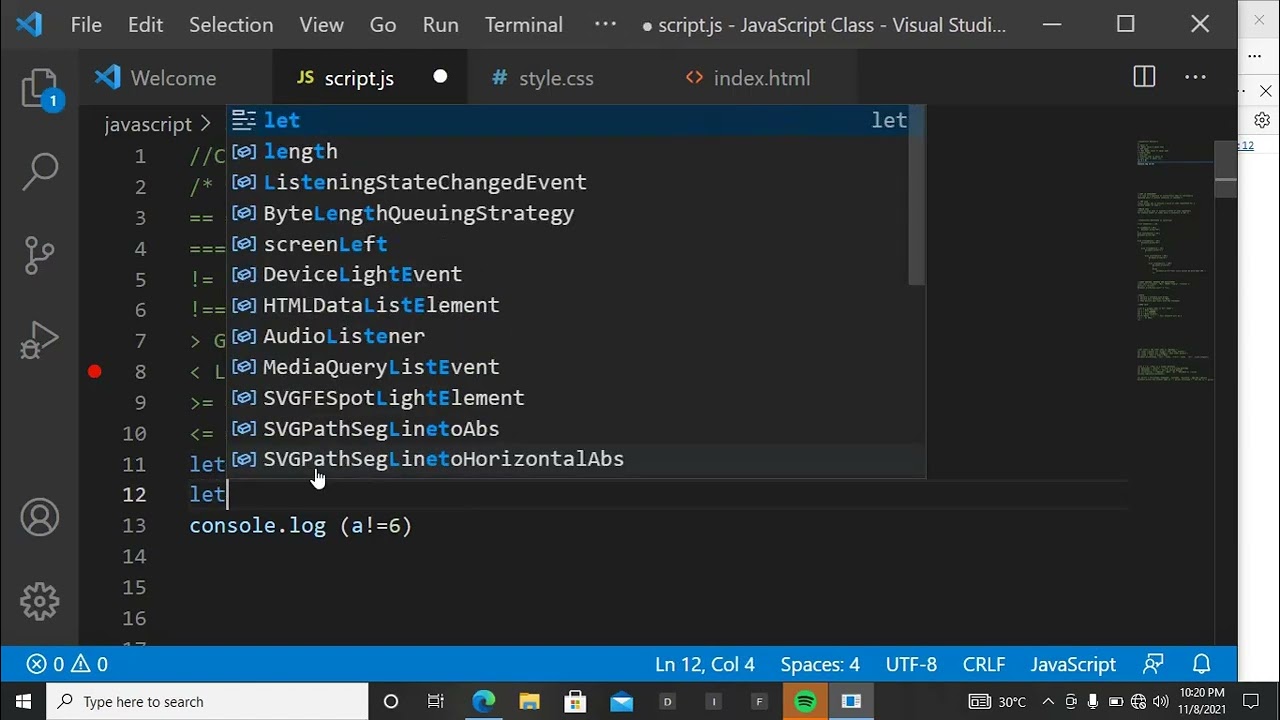1280x720 pixels.
Task: Open Microsoft Store from the taskbar
Action: point(575,701)
